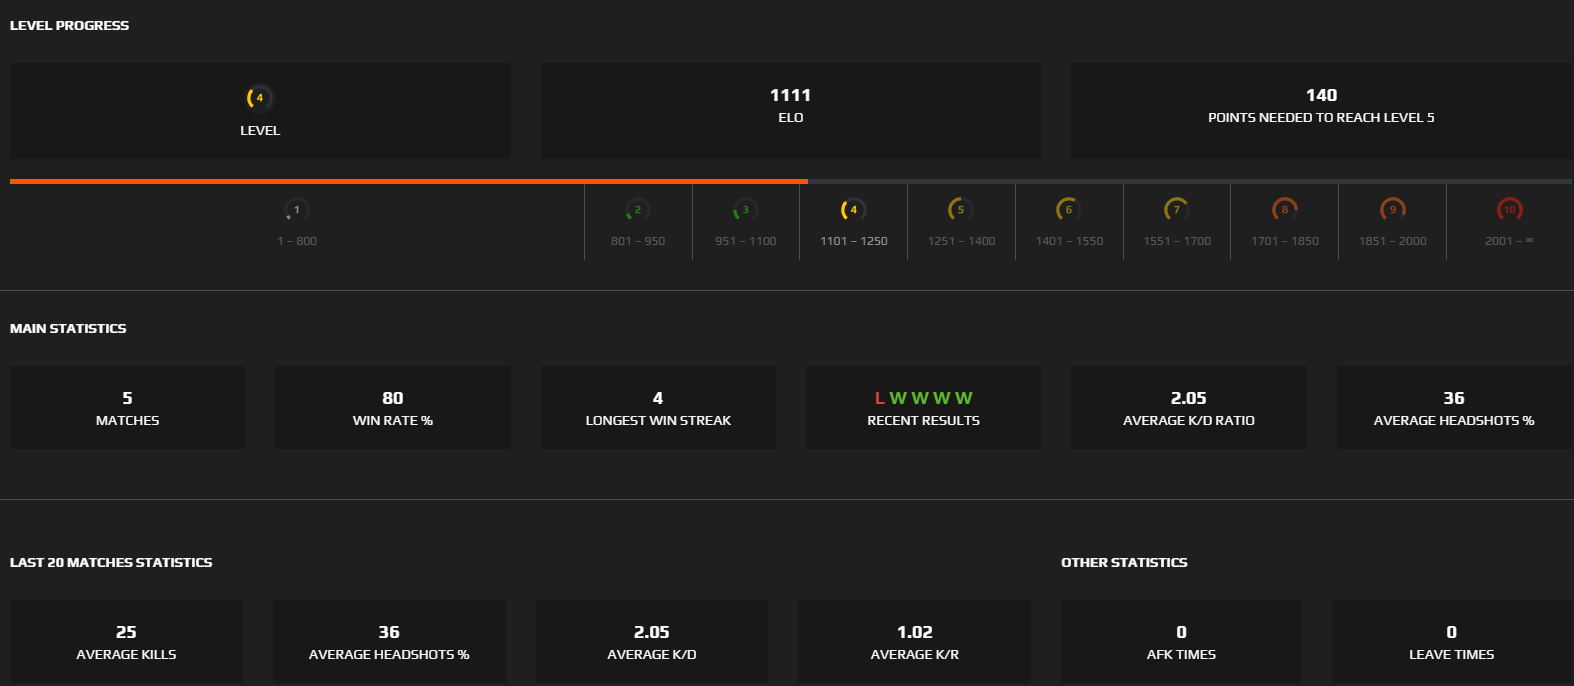
Task: Click the '951 – 1100' Elo range
Action: 746,241
